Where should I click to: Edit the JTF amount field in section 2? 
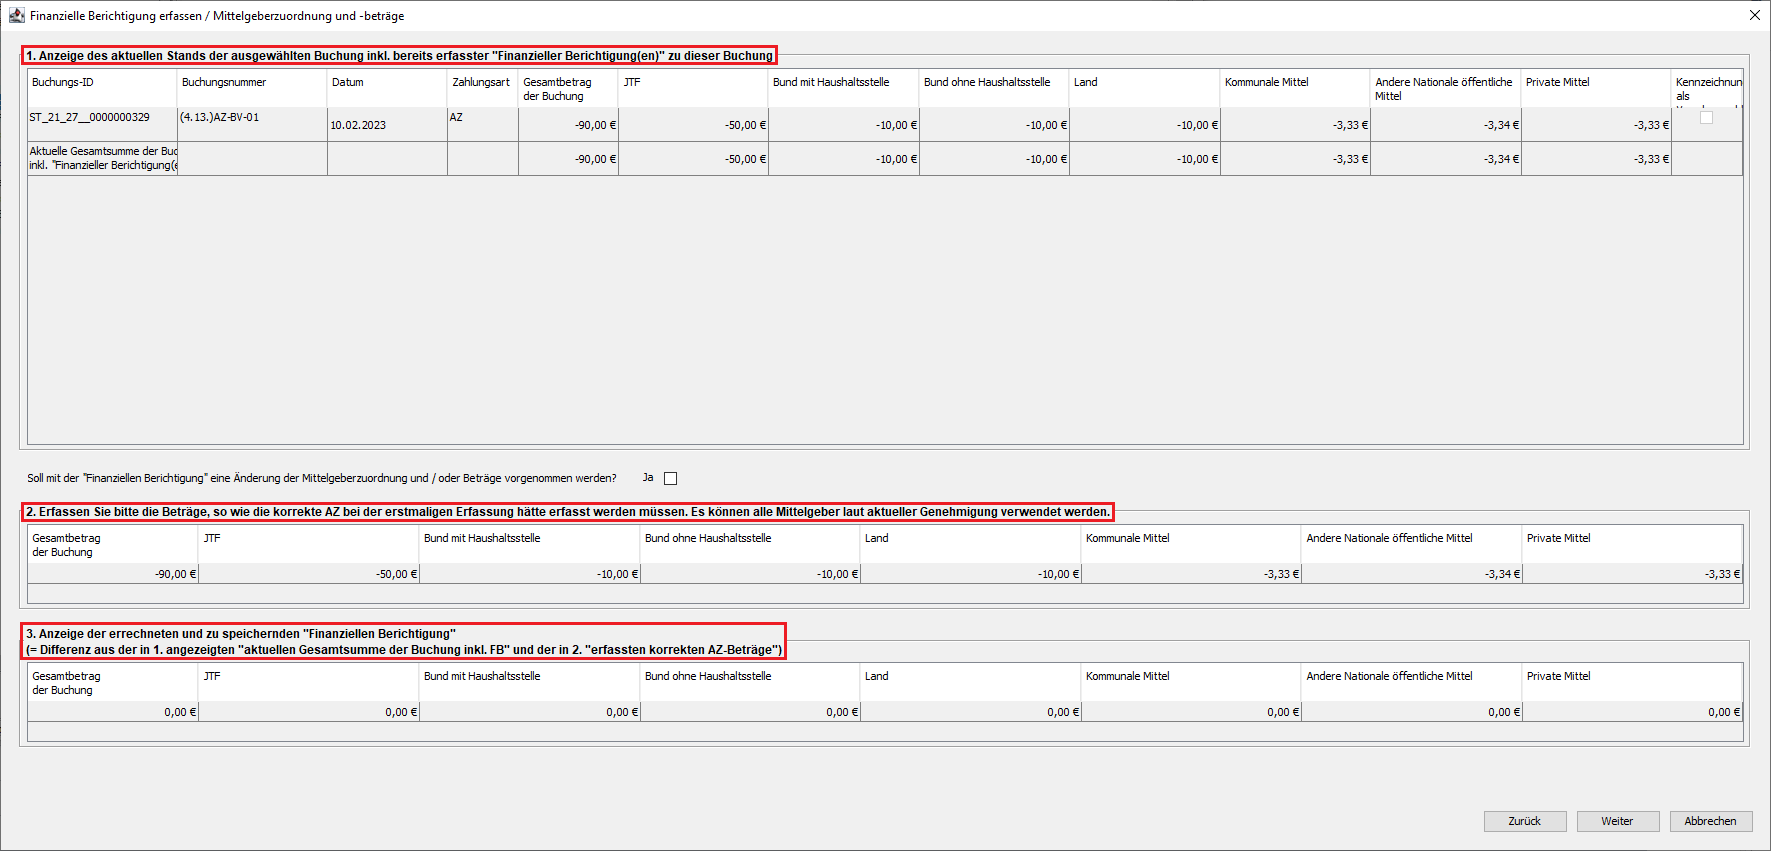click(x=309, y=574)
